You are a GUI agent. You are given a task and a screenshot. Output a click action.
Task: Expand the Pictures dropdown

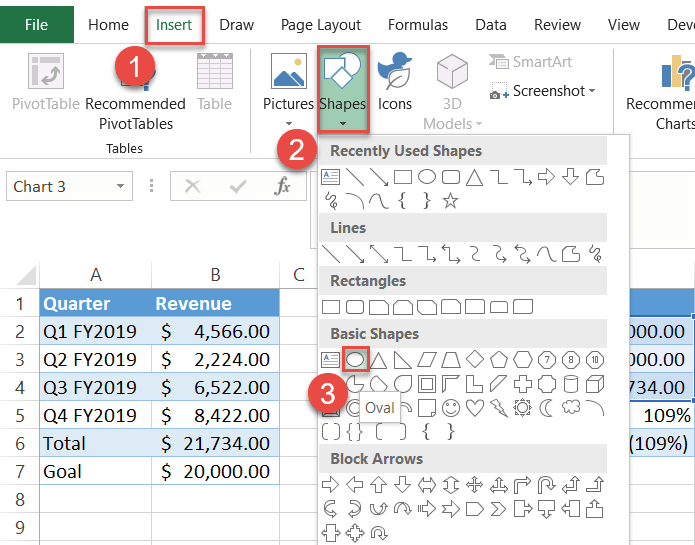coord(288,124)
